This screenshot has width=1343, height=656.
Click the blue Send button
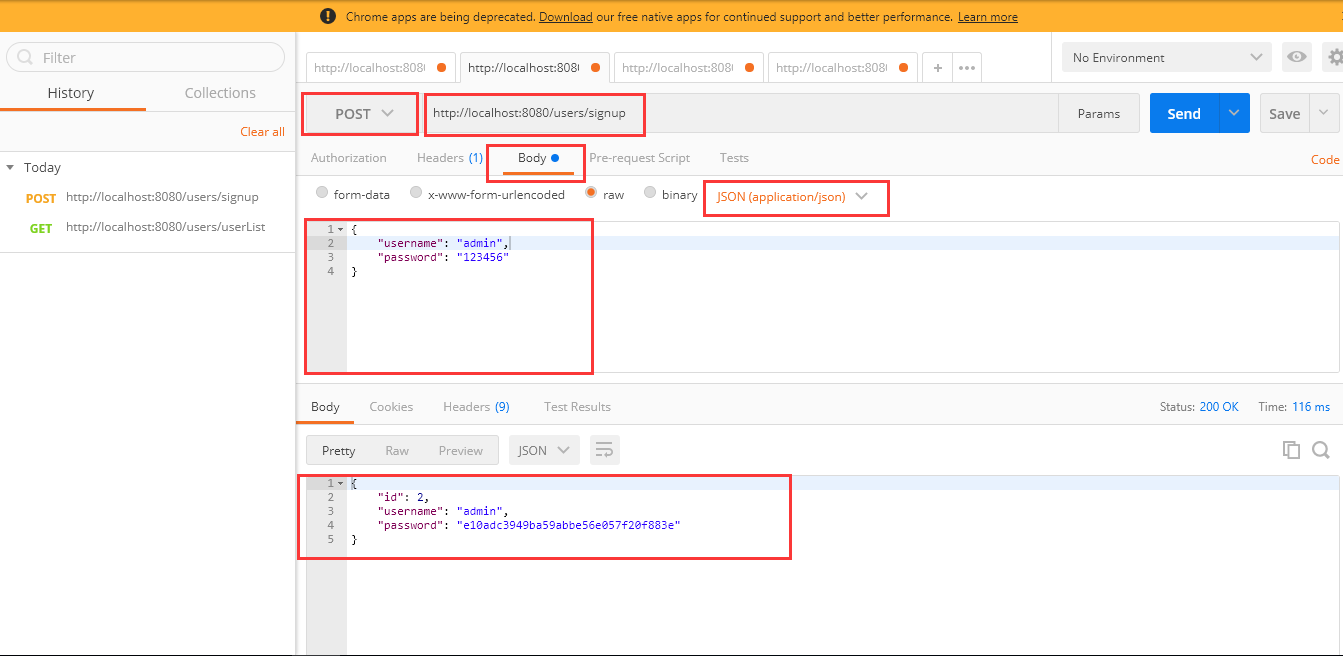pos(1184,114)
